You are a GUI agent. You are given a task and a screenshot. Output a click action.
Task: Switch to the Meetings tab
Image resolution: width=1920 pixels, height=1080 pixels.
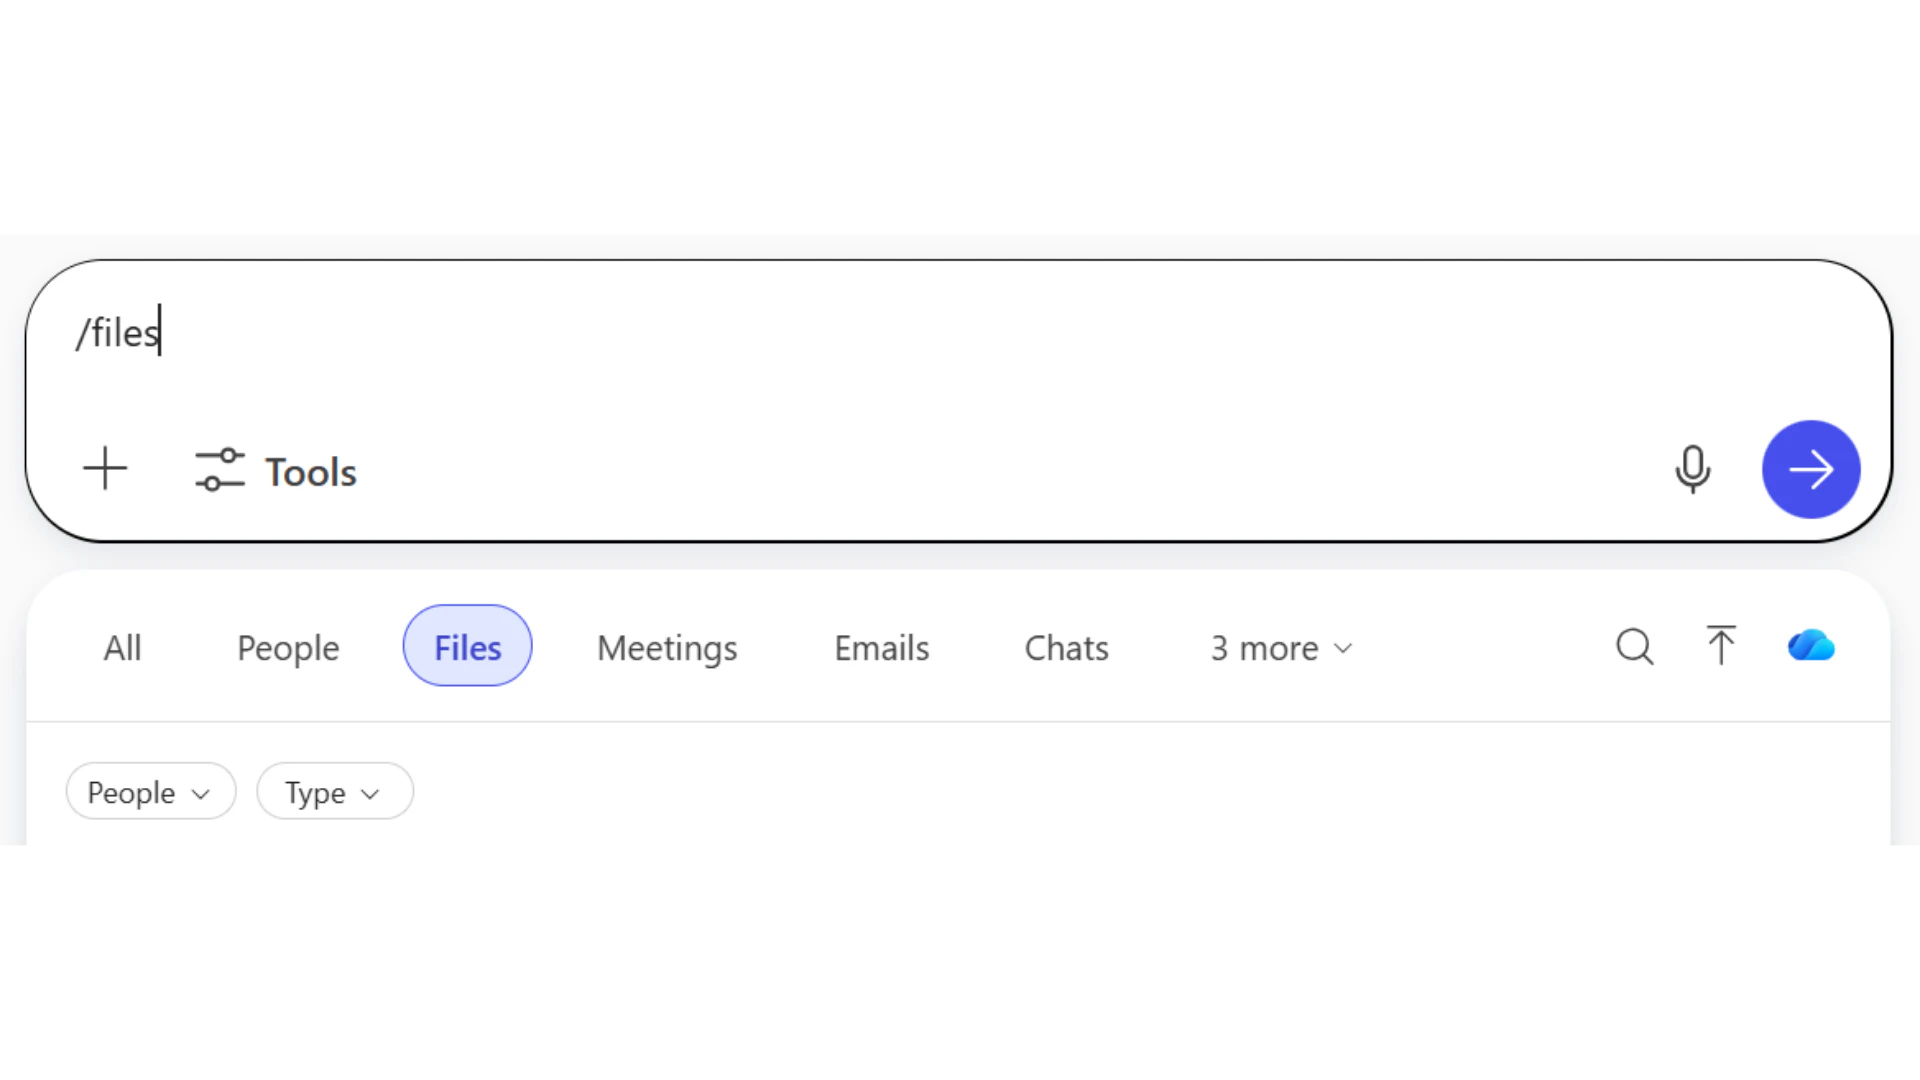coord(667,648)
